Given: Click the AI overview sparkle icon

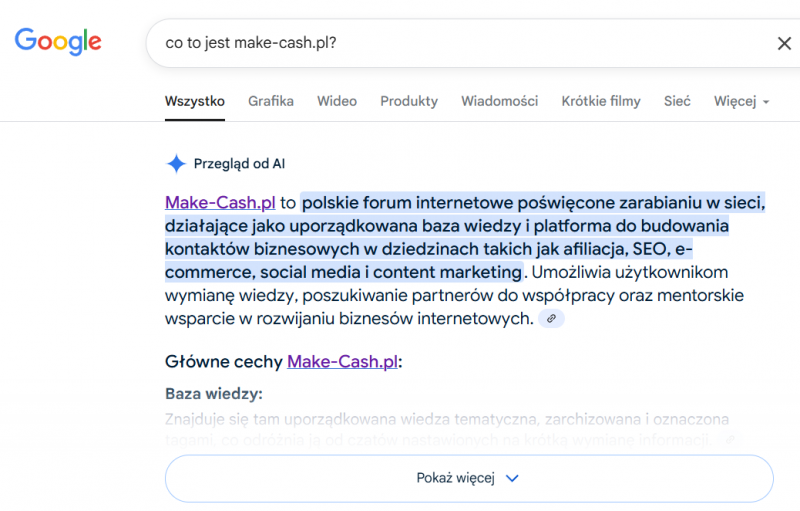Looking at the screenshot, I should click(176, 164).
